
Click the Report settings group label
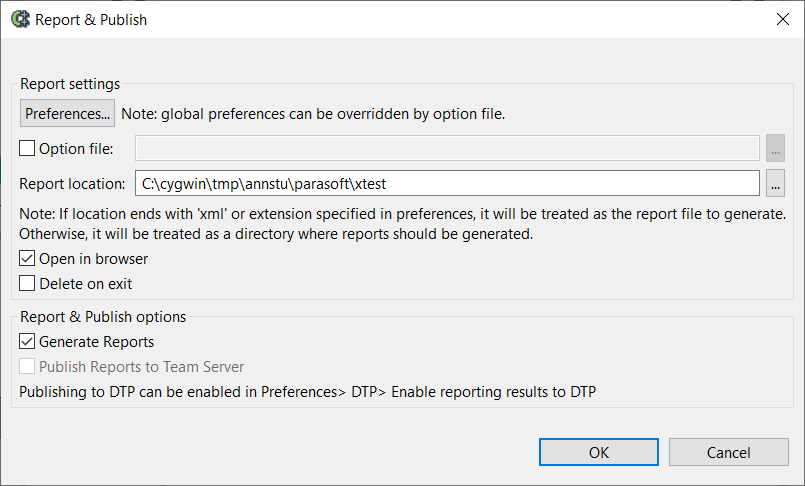click(70, 84)
